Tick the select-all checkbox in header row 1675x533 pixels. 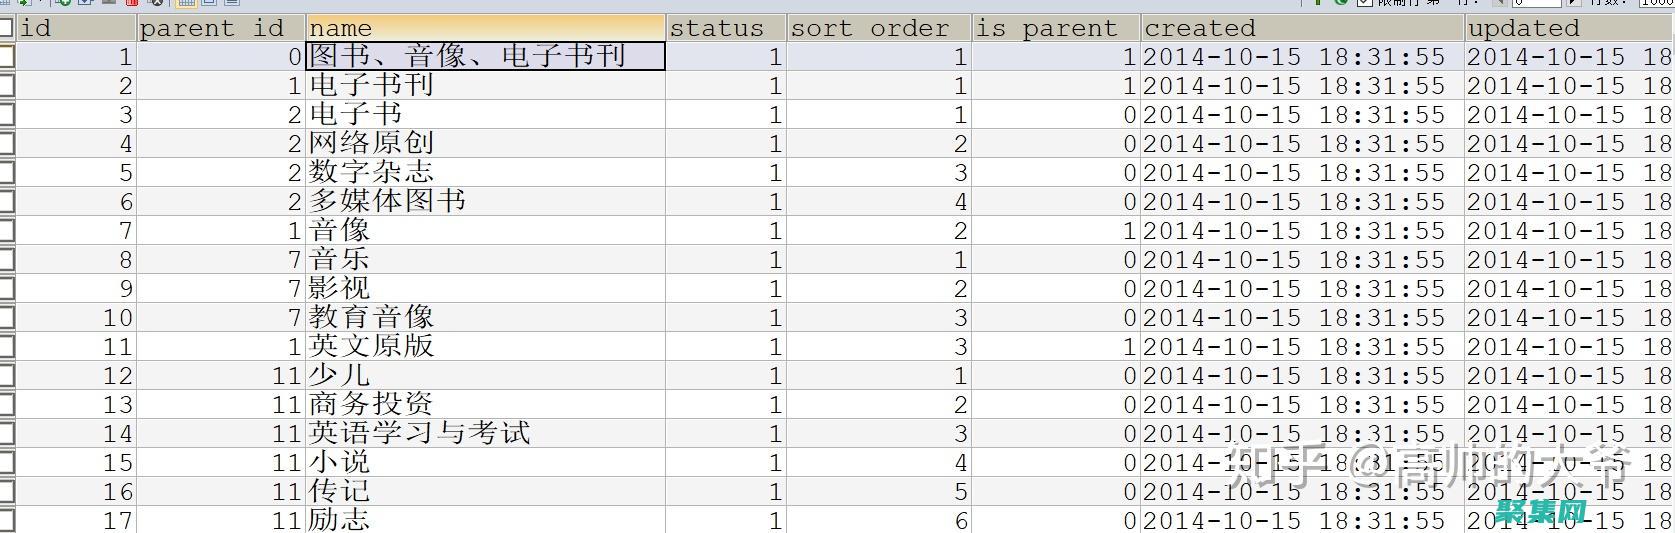6,28
